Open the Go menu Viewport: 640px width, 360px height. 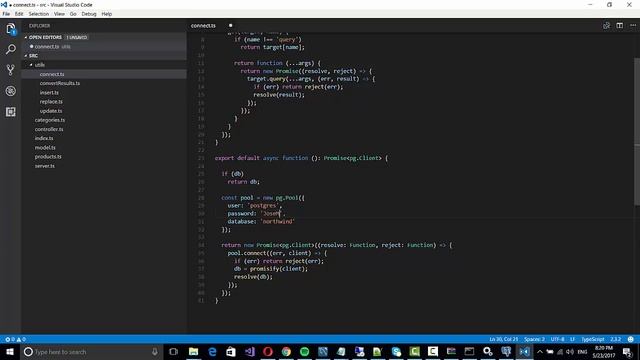click(73, 14)
